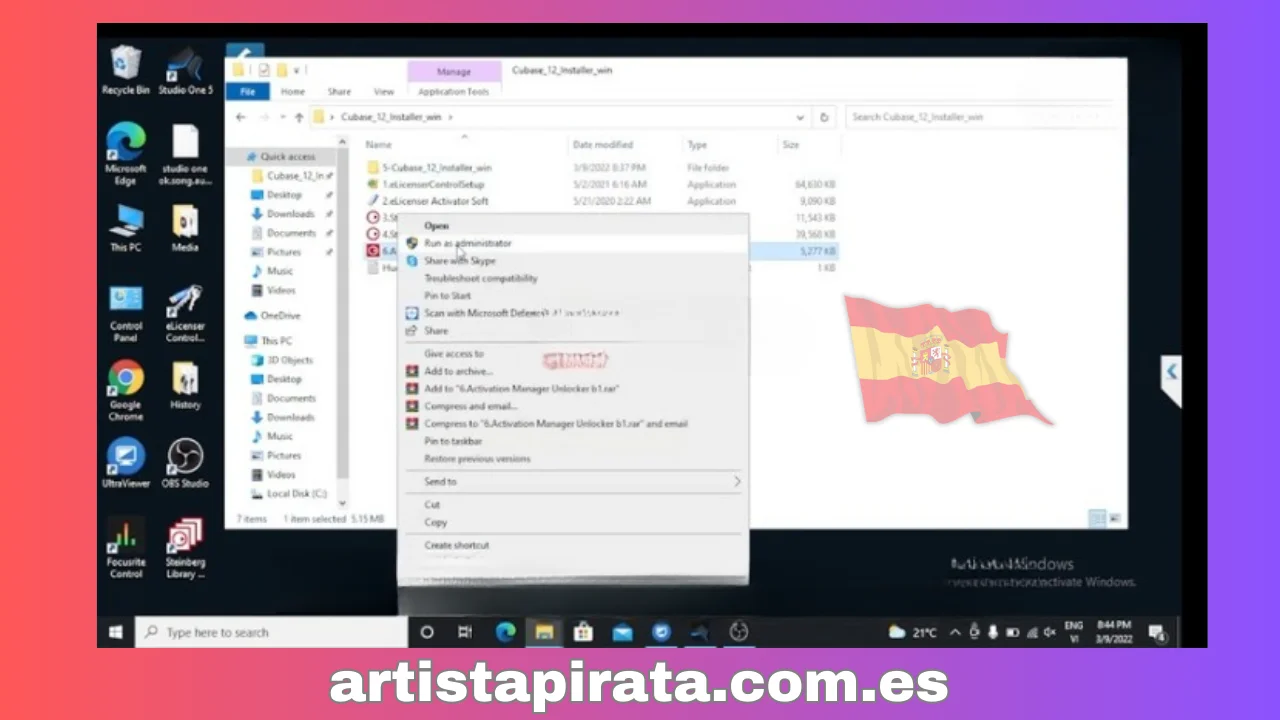Open the View ribbon tab
The height and width of the screenshot is (720, 1280).
(384, 92)
